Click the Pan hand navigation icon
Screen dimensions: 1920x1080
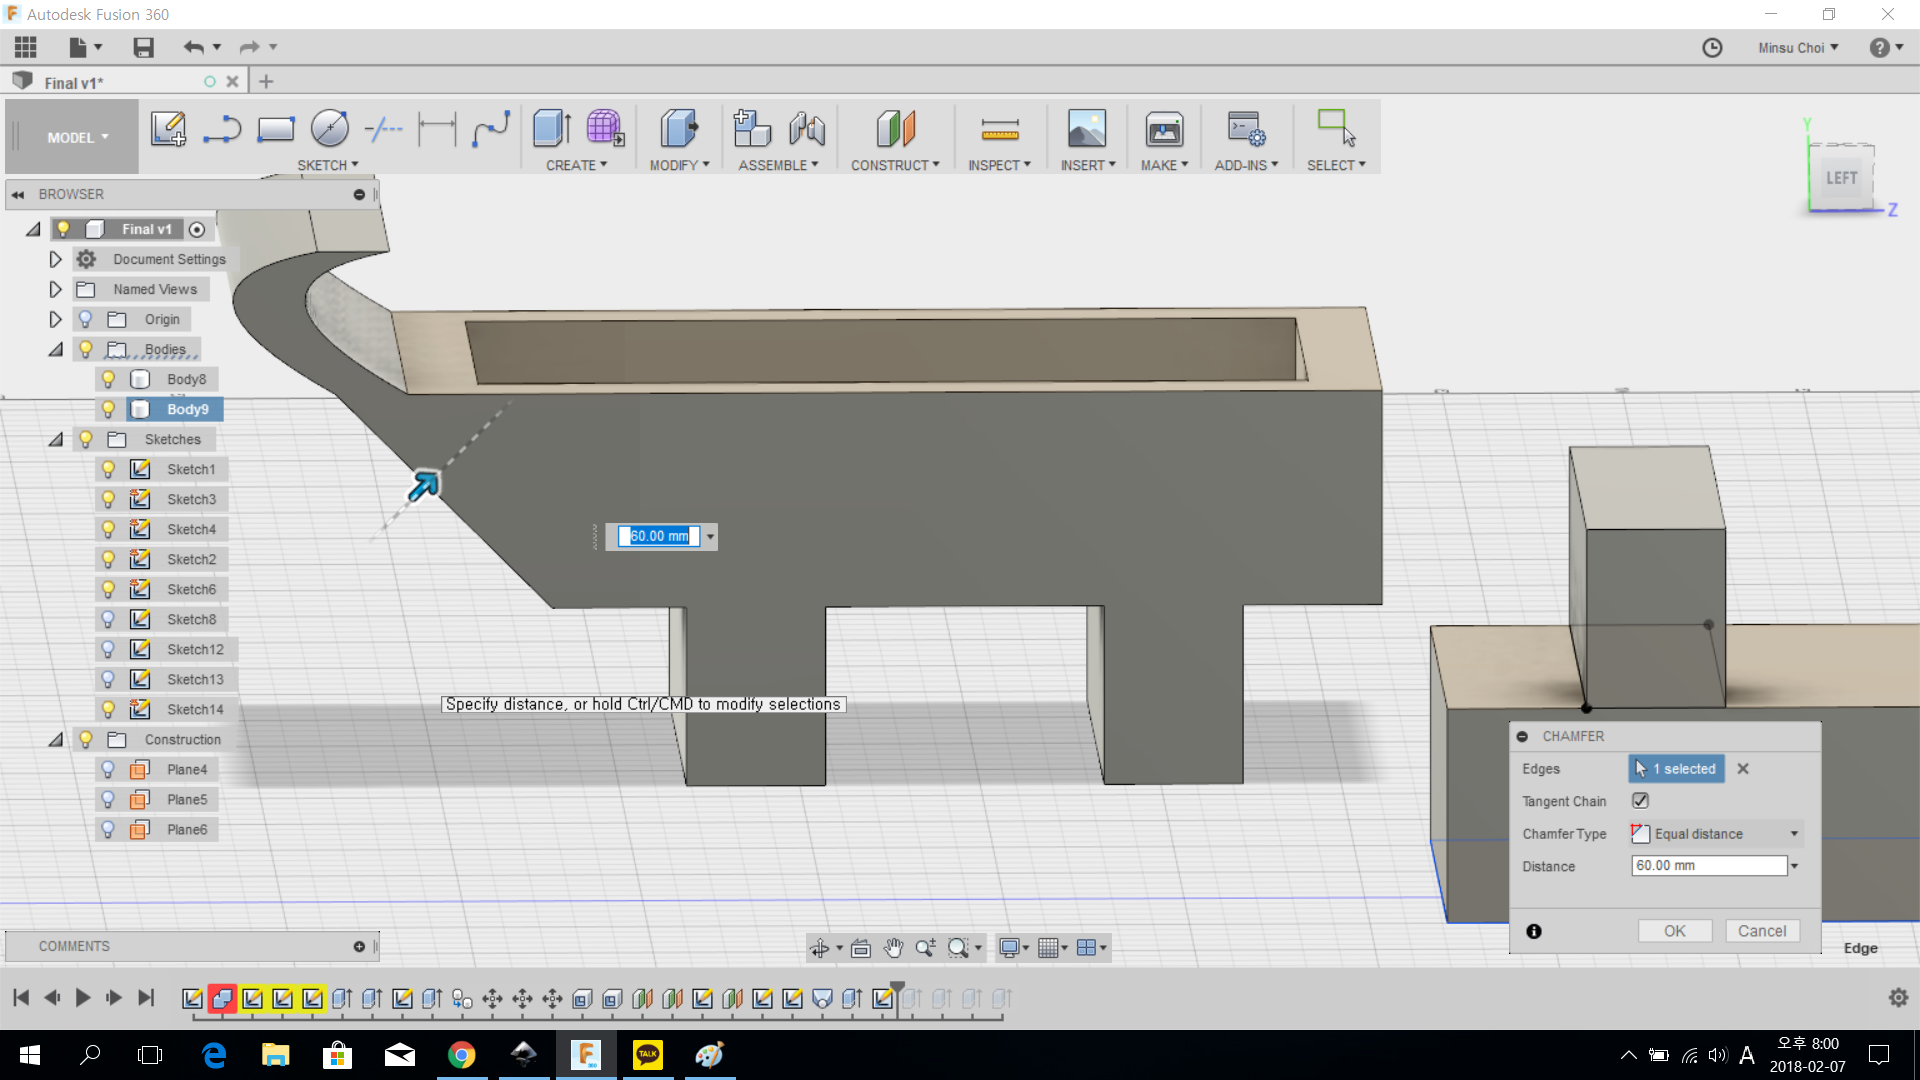click(x=893, y=948)
